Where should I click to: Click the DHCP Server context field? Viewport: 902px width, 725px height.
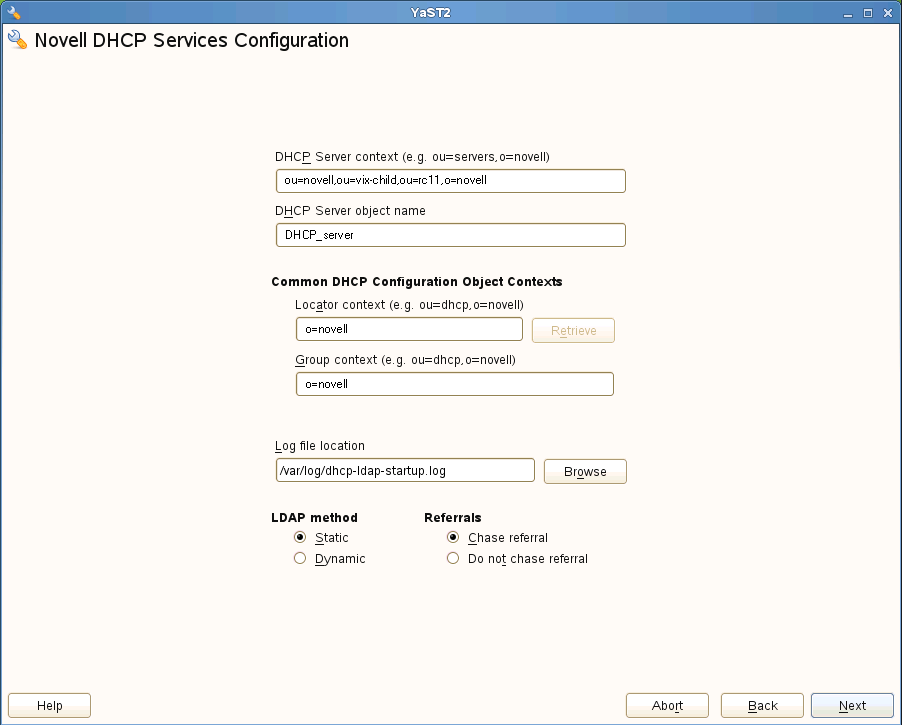tap(450, 181)
